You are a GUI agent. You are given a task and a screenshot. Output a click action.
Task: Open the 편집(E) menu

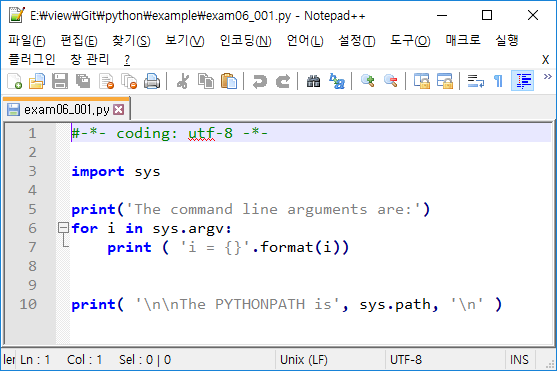click(79, 41)
